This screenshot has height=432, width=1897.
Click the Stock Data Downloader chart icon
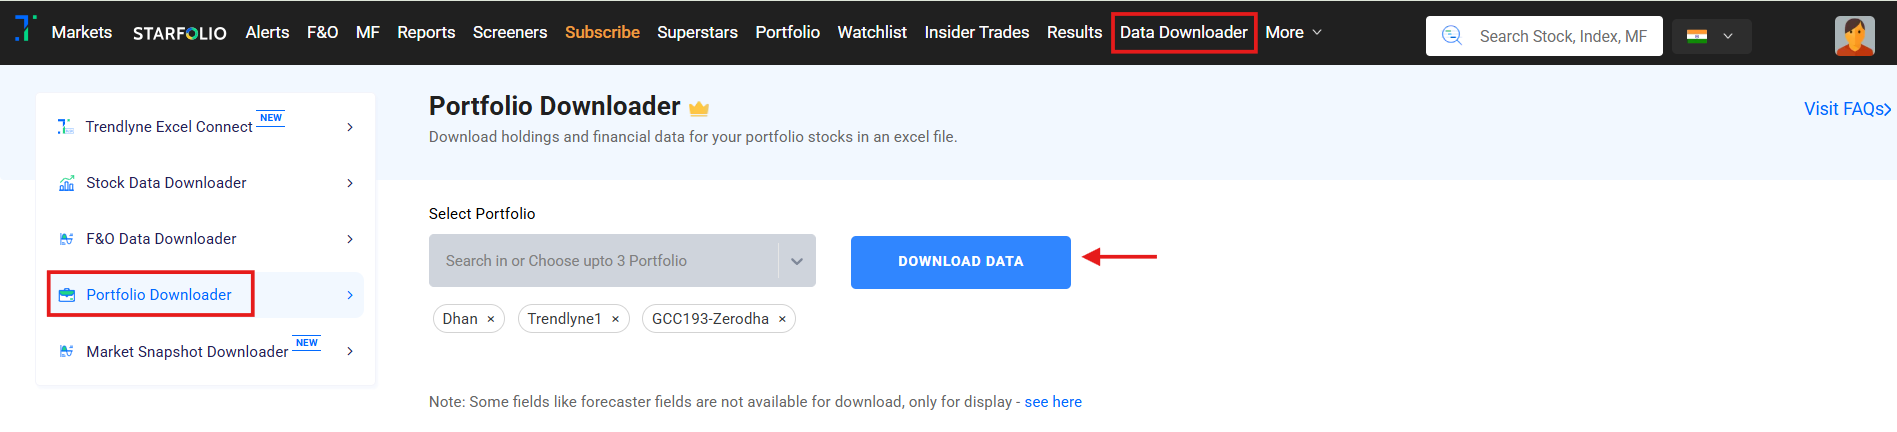click(67, 183)
